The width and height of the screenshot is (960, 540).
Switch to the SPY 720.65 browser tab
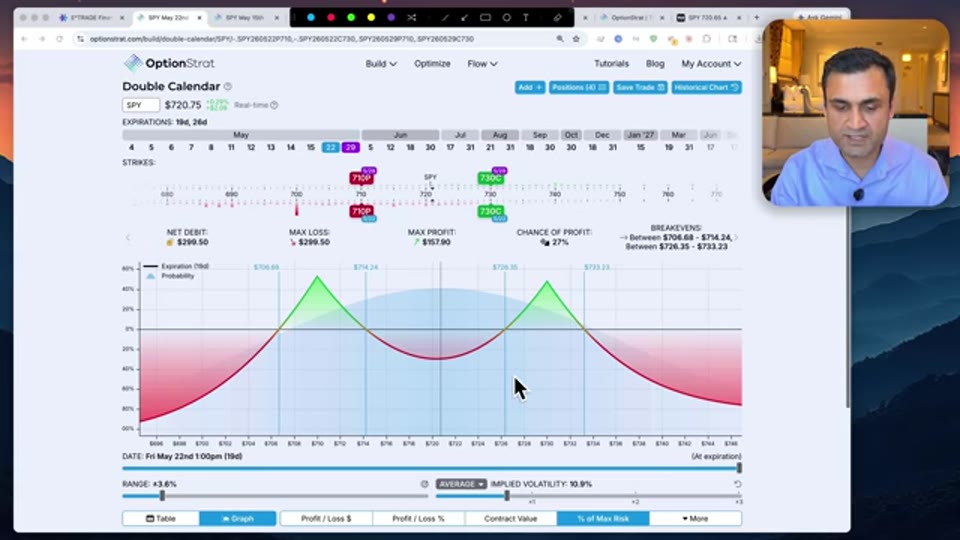[709, 18]
